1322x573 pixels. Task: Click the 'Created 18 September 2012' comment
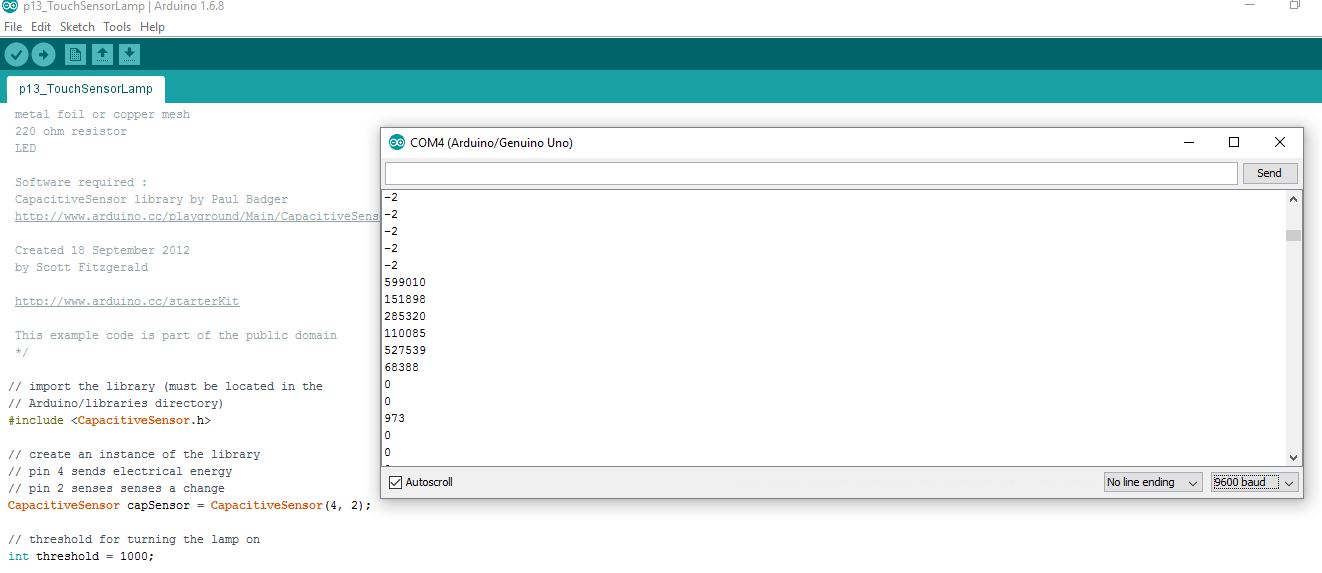102,250
